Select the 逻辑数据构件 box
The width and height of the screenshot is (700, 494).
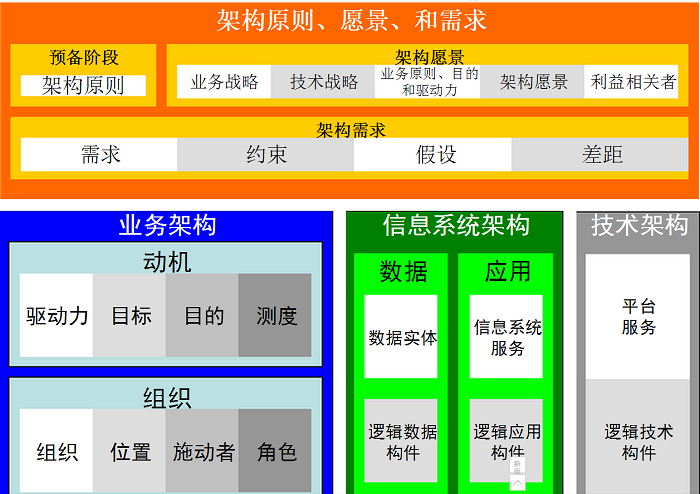pos(401,440)
